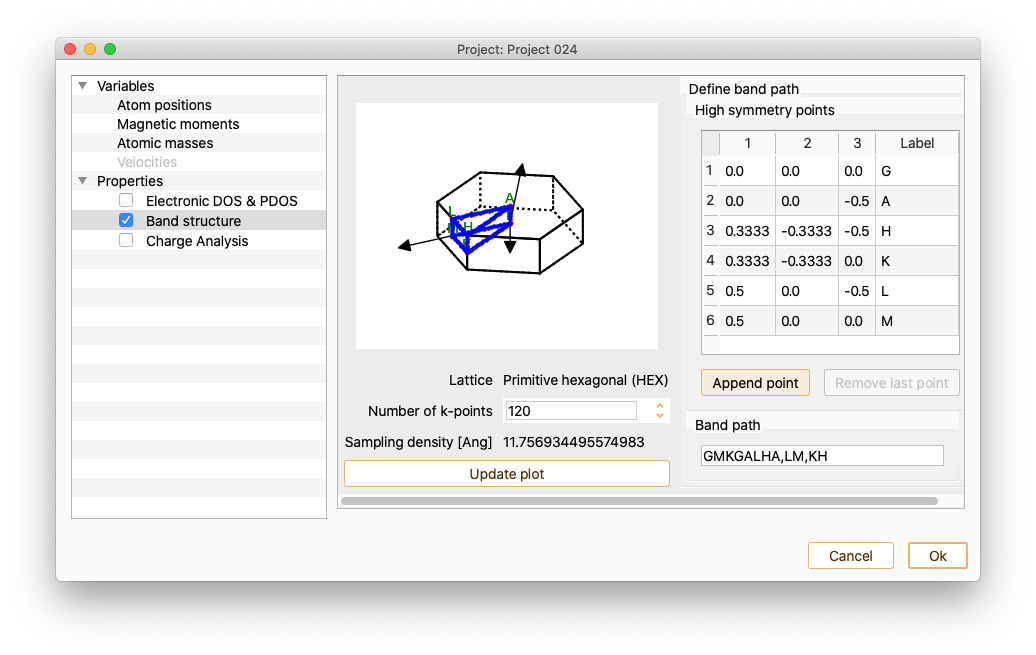The image size is (1036, 655).
Task: Click the '-0.5' cell in row A
Action: pyautogui.click(x=857, y=201)
